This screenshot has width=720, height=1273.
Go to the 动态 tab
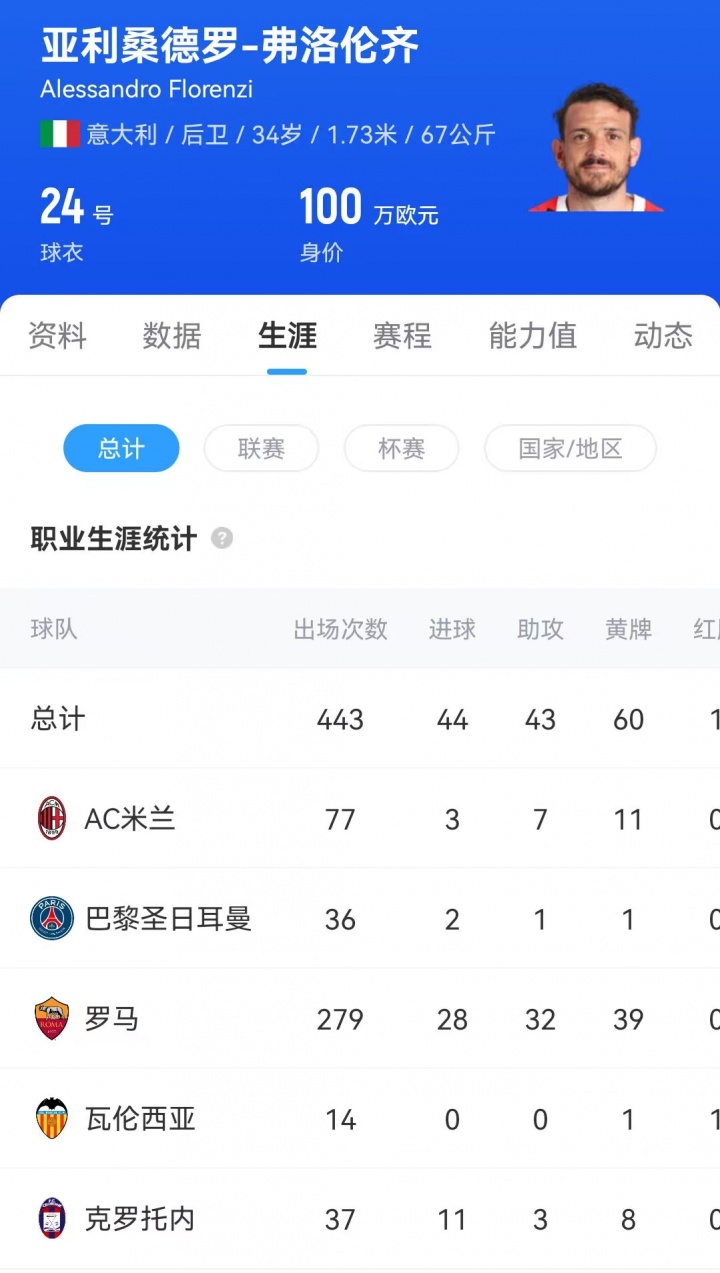pyautogui.click(x=662, y=336)
